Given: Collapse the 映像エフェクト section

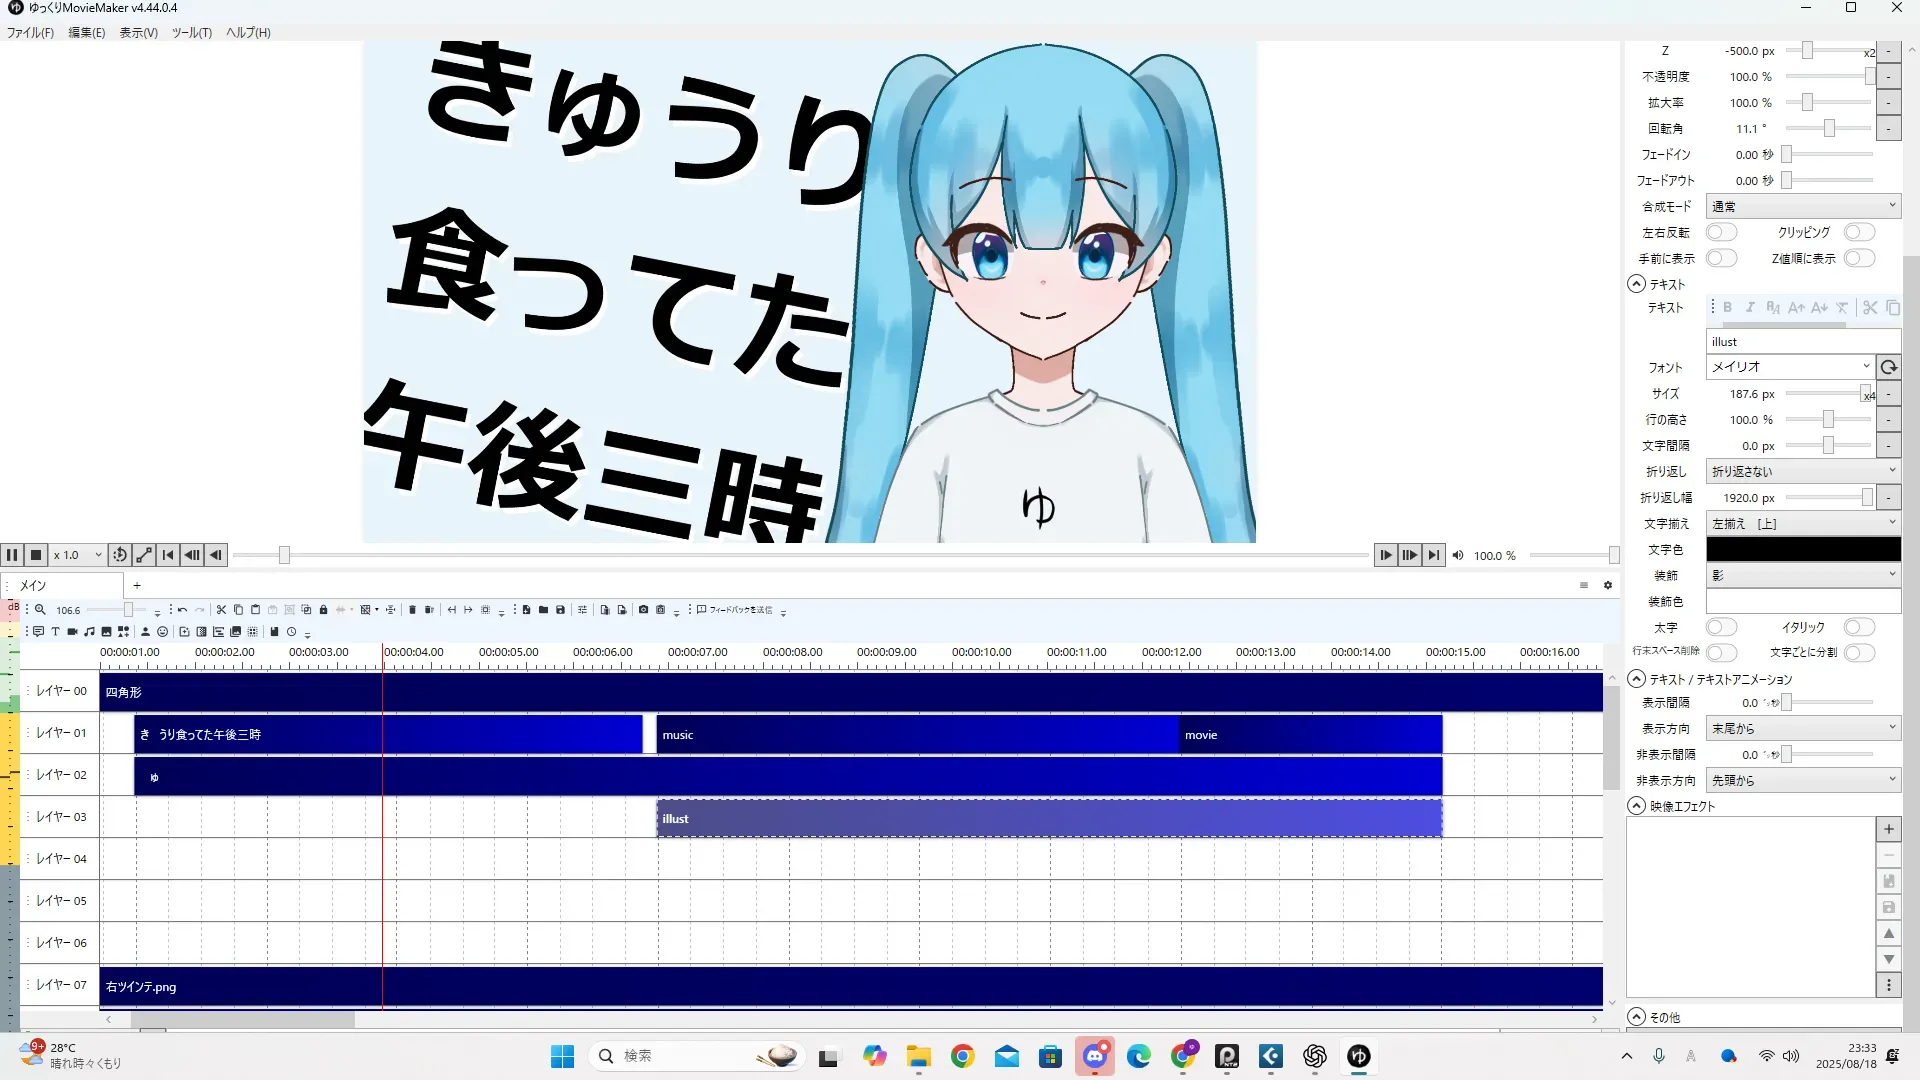Looking at the screenshot, I should 1637,806.
